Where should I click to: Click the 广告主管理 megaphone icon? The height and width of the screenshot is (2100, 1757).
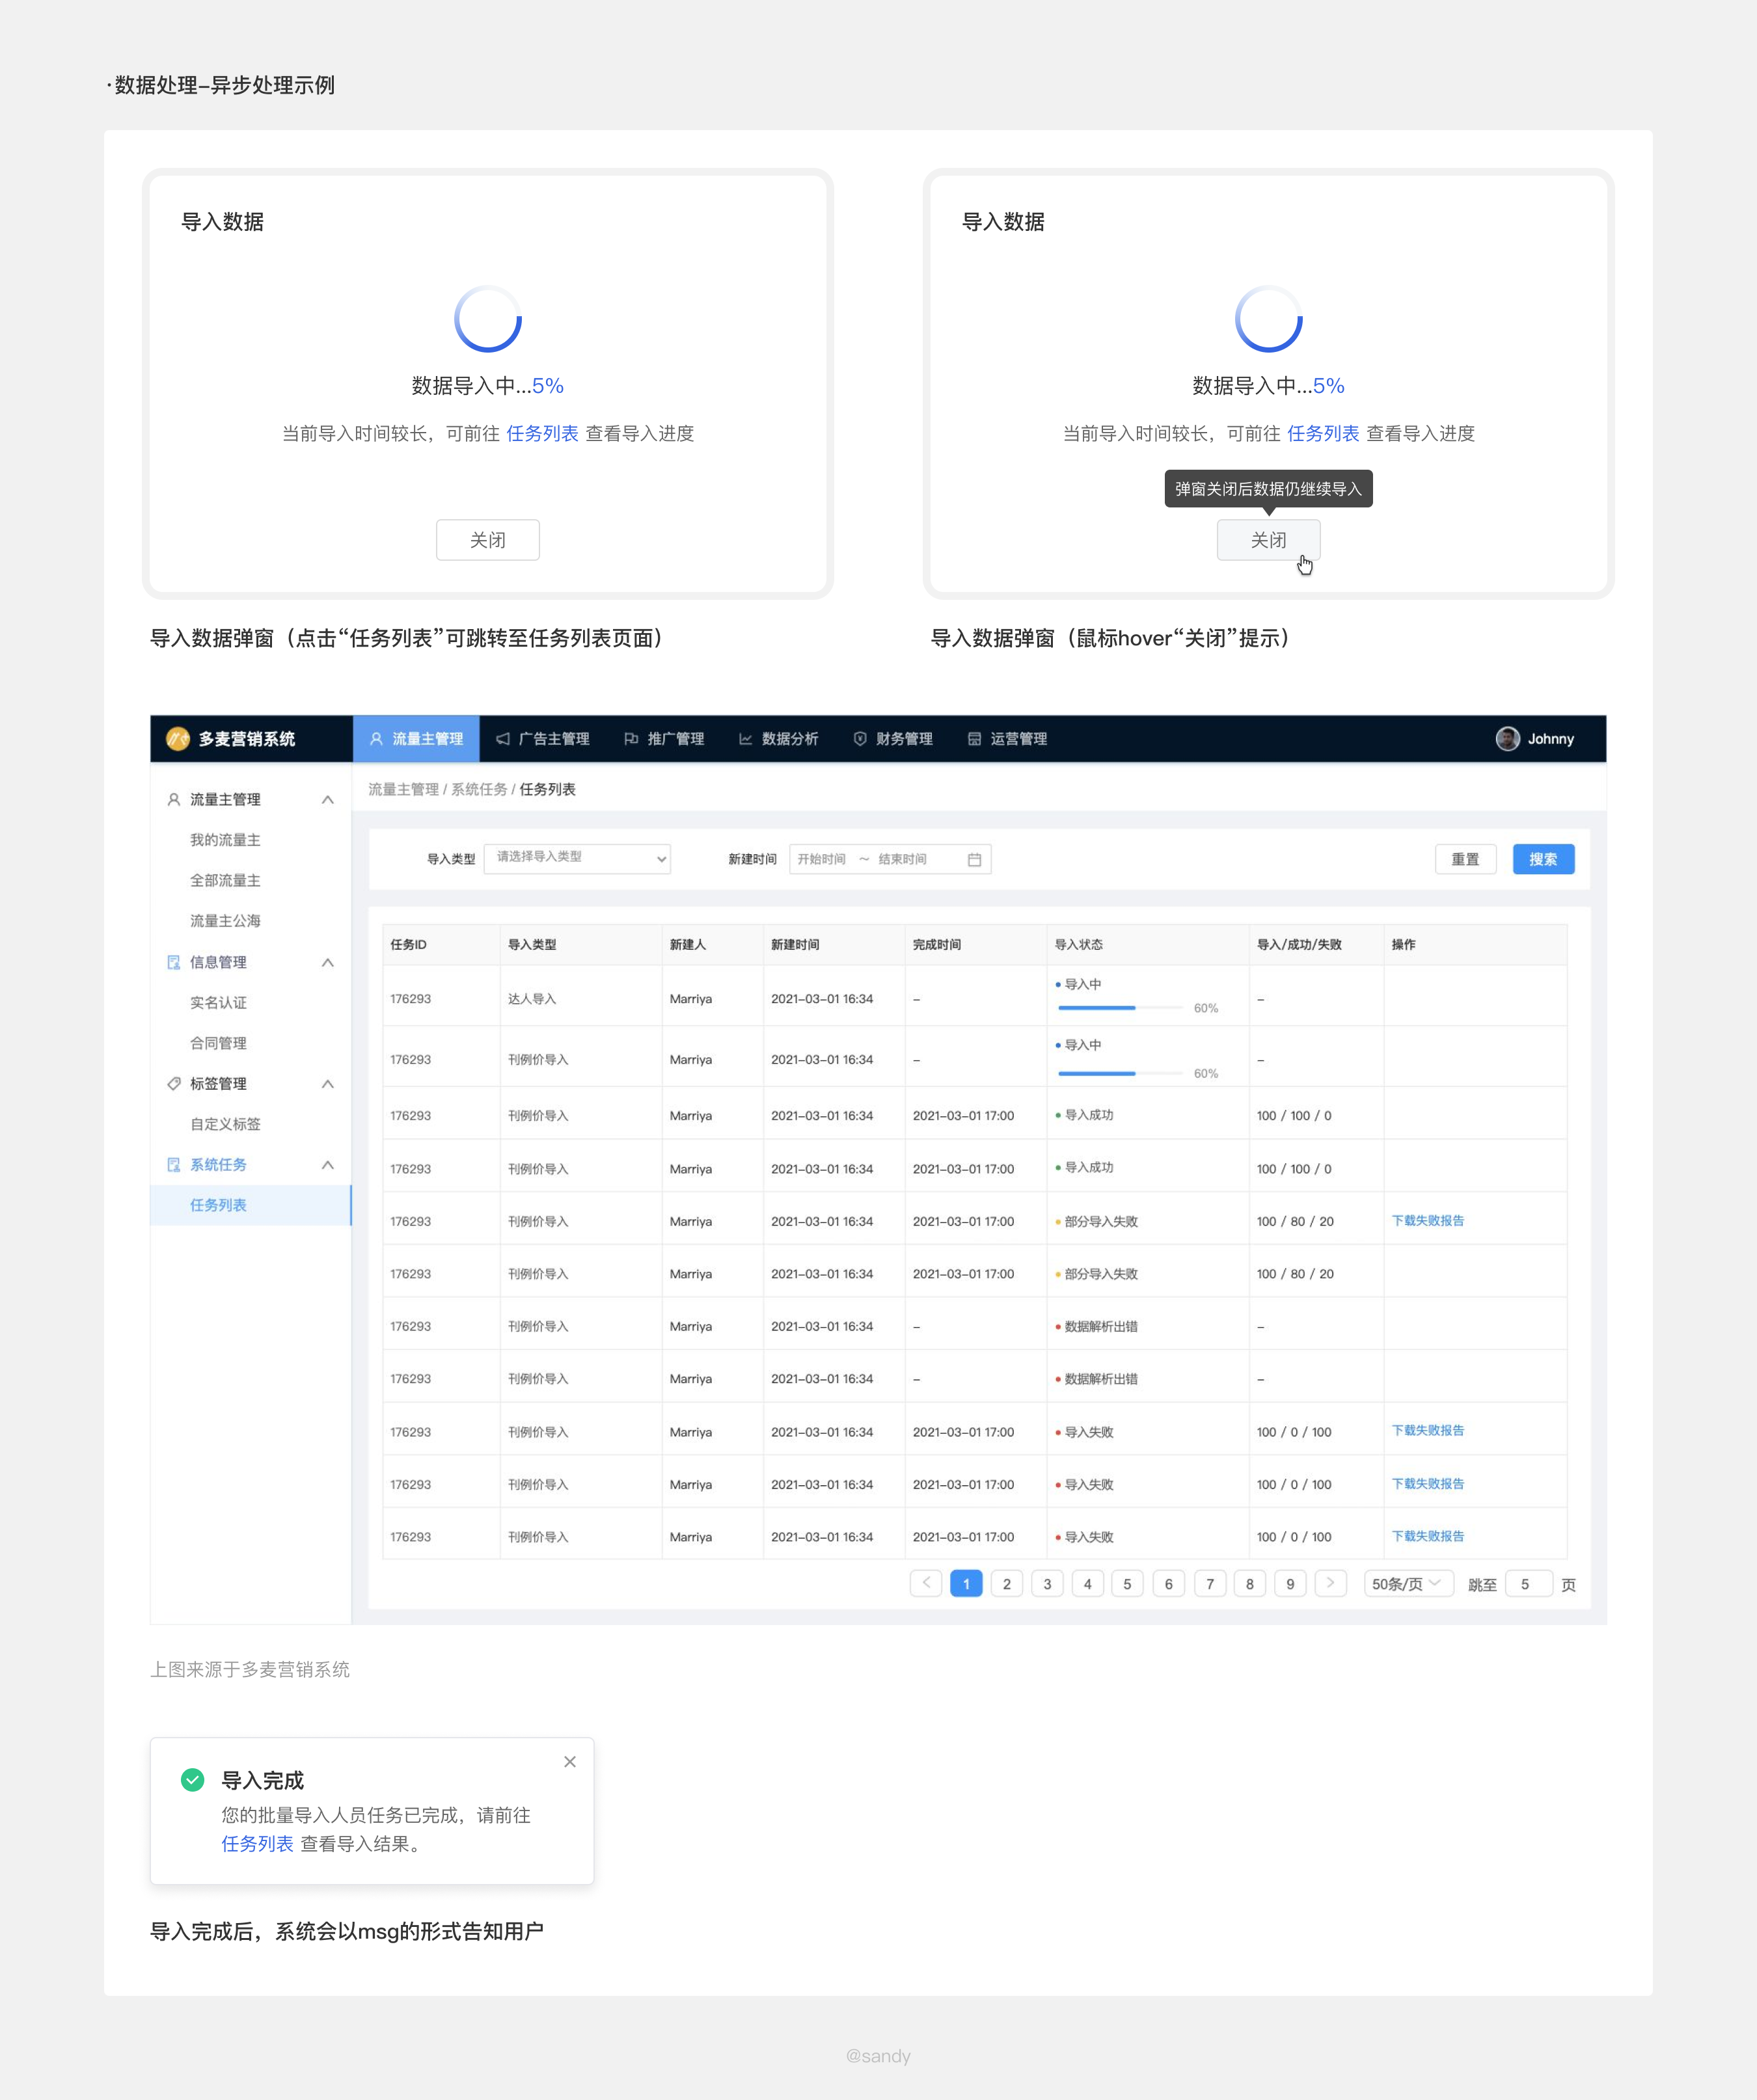503,739
